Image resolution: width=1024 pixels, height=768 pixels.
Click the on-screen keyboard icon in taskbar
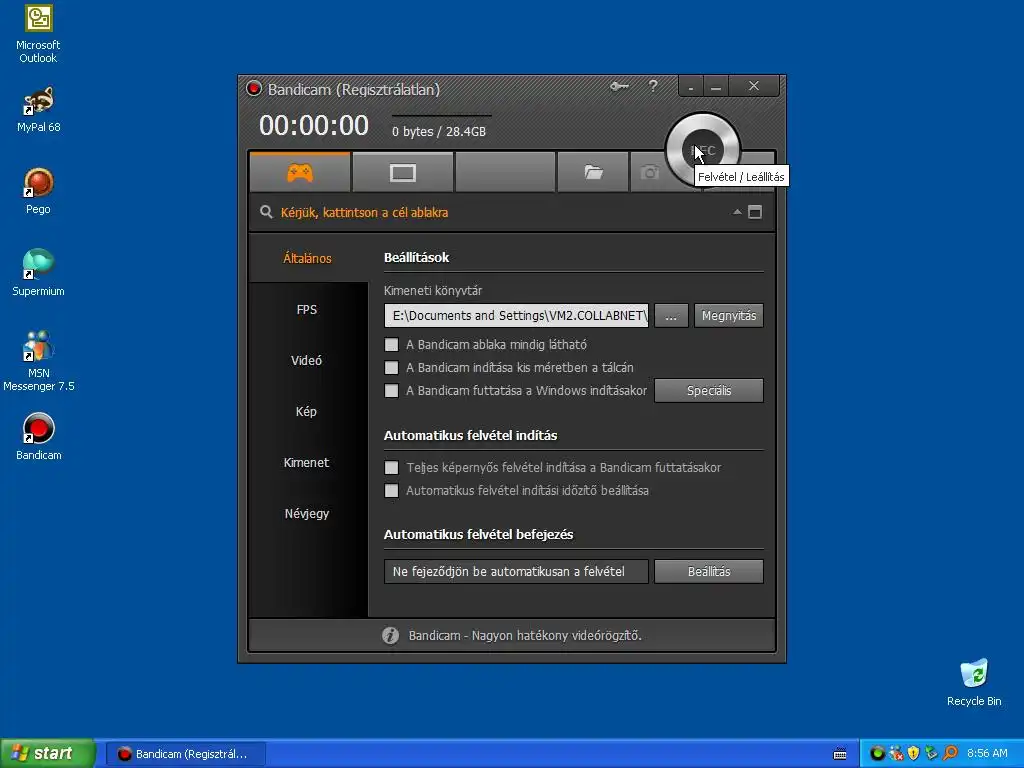pos(840,754)
